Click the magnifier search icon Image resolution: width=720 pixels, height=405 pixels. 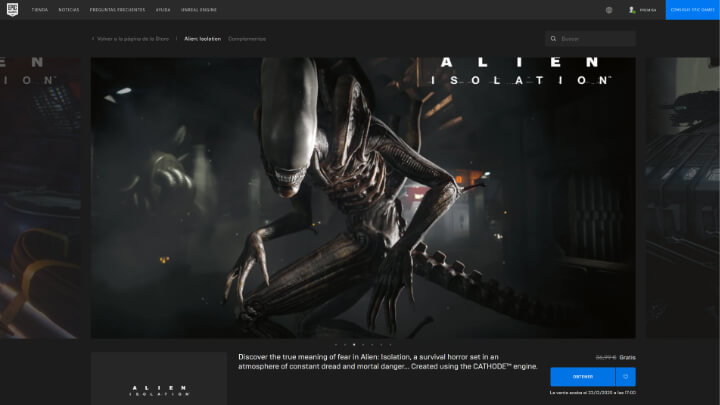pyautogui.click(x=553, y=39)
